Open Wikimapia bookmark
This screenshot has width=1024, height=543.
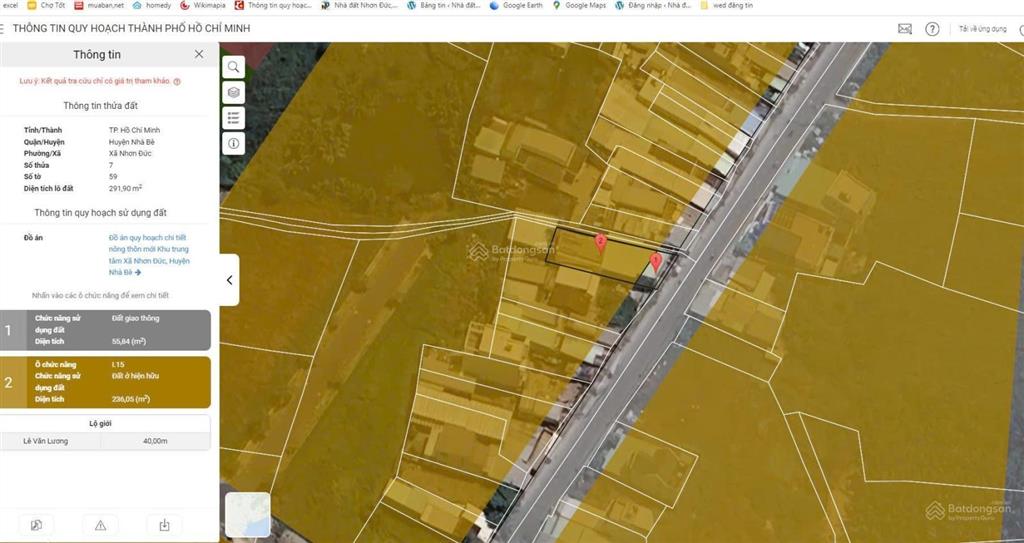202,5
